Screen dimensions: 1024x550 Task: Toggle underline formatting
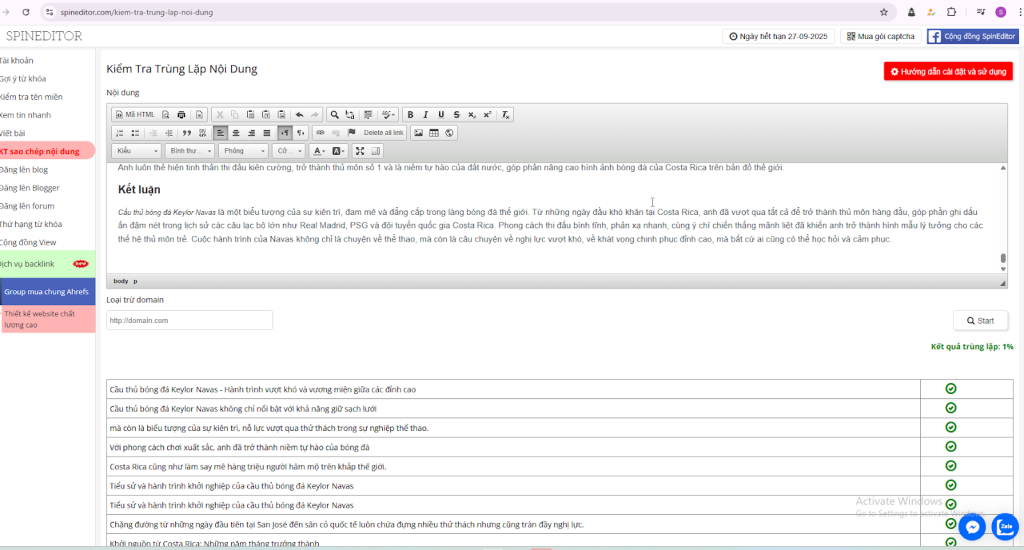point(441,115)
